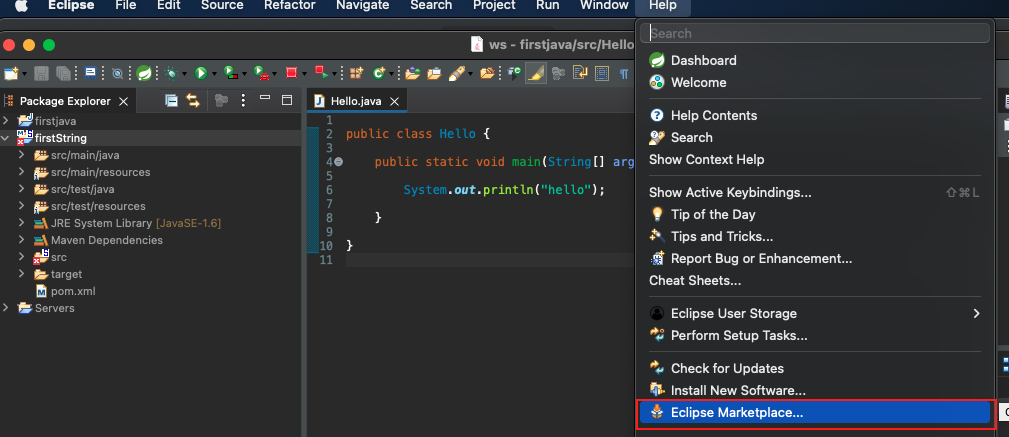This screenshot has width=1009, height=437.
Task: Toggle Mark Occurrences highlighter icon
Action: (x=535, y=73)
